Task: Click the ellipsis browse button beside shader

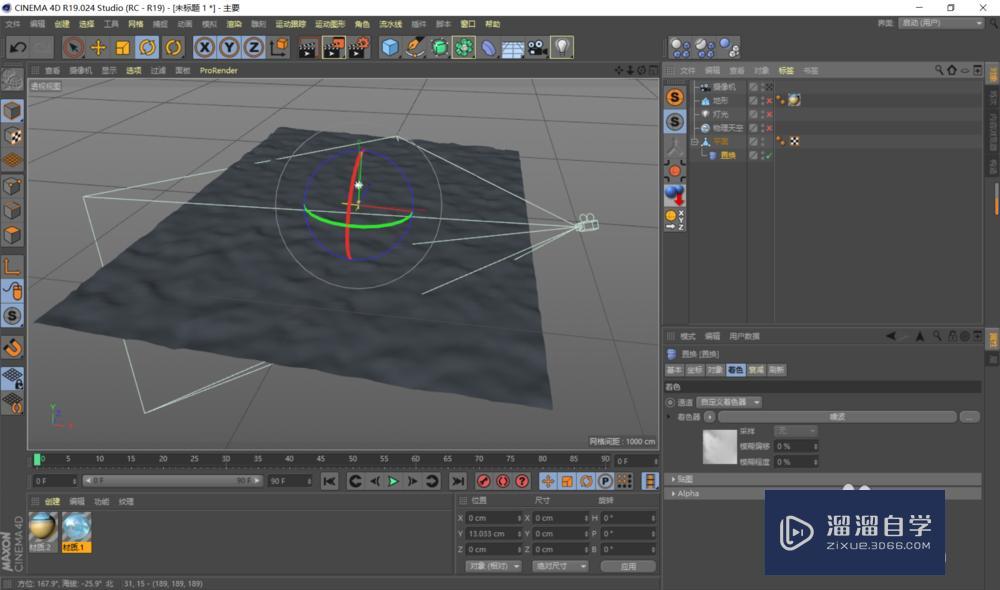Action: coord(969,417)
